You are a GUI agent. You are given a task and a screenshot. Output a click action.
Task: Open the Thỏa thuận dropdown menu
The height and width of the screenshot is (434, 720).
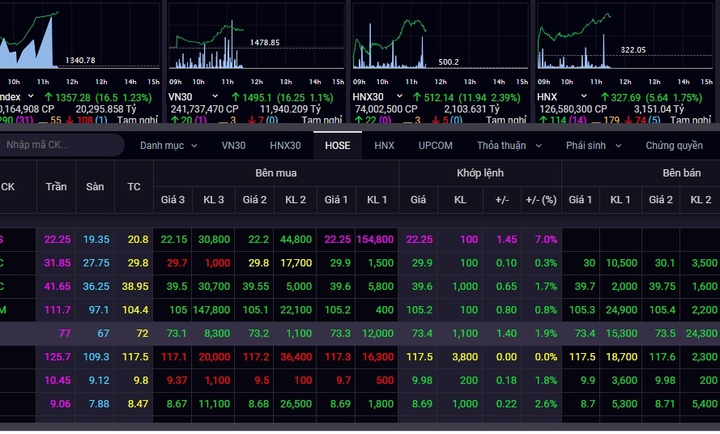coord(510,145)
